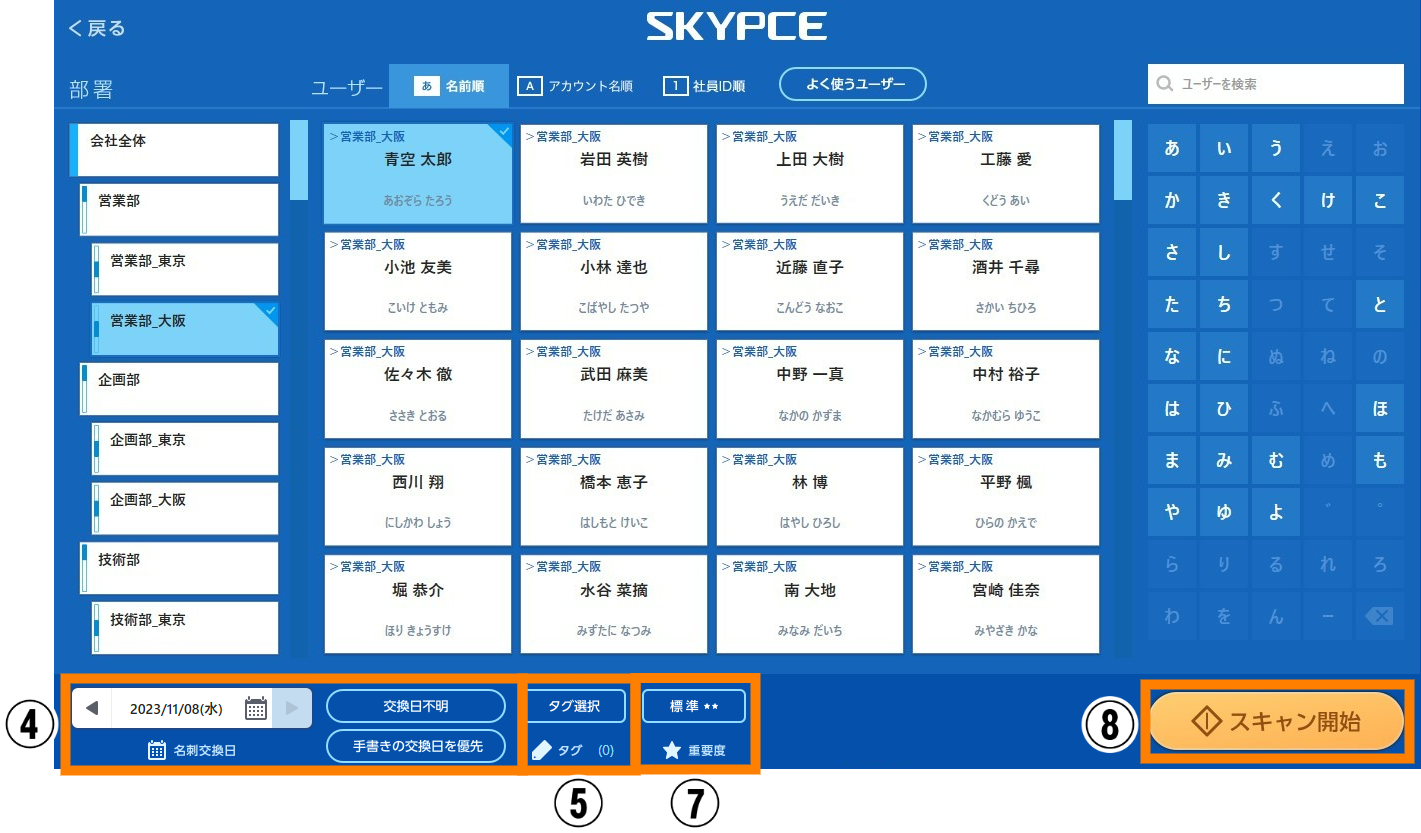The image size is (1421, 833).
Task: Open the 標準 importance level selector
Action: point(694,706)
